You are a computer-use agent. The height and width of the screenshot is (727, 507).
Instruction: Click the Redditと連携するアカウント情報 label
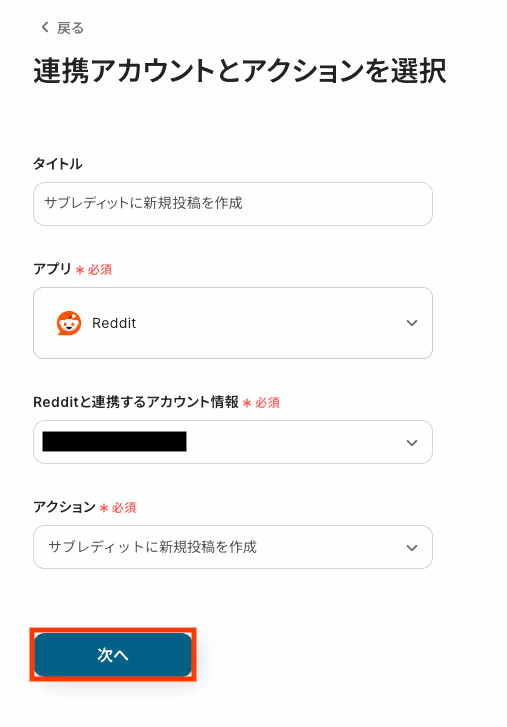point(136,402)
